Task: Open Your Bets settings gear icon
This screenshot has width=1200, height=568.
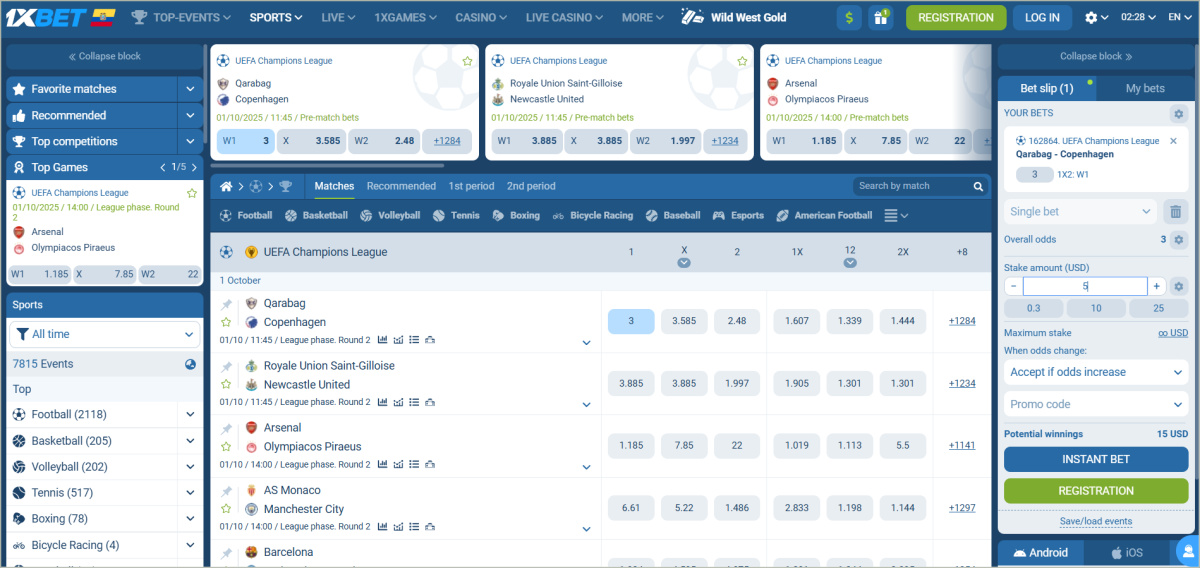Action: point(1178,114)
